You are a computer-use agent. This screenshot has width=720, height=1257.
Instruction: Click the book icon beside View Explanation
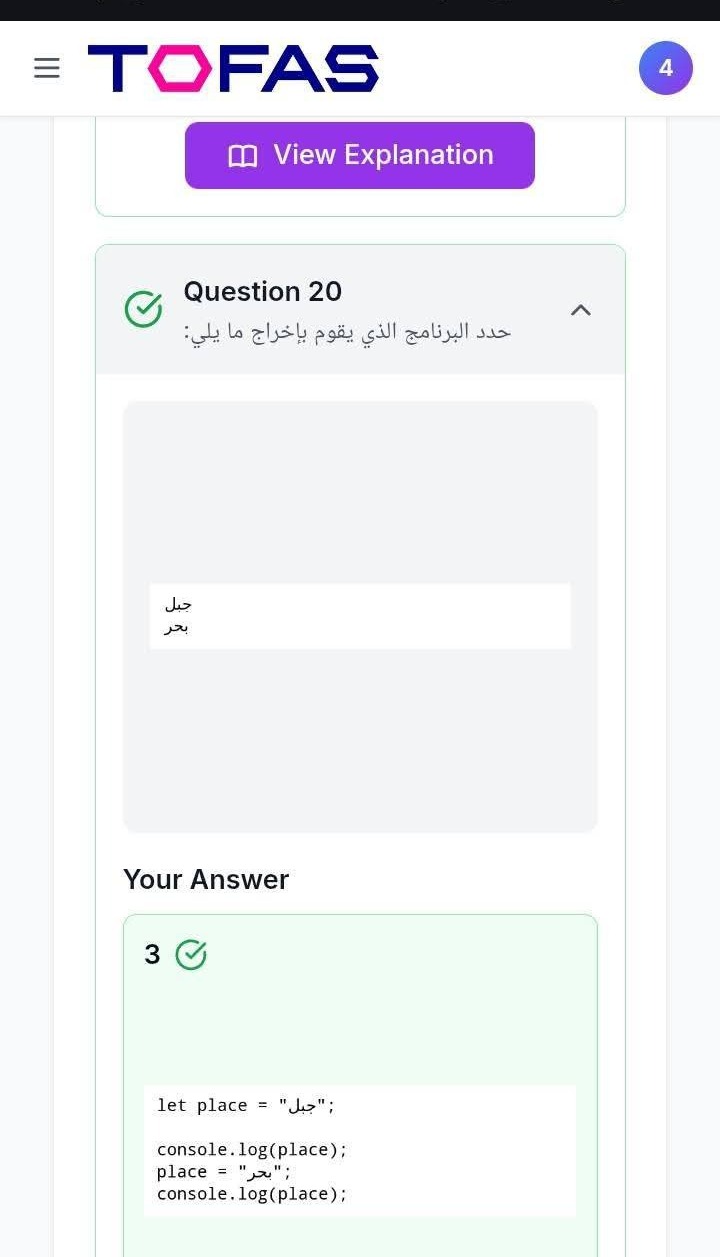coord(243,156)
